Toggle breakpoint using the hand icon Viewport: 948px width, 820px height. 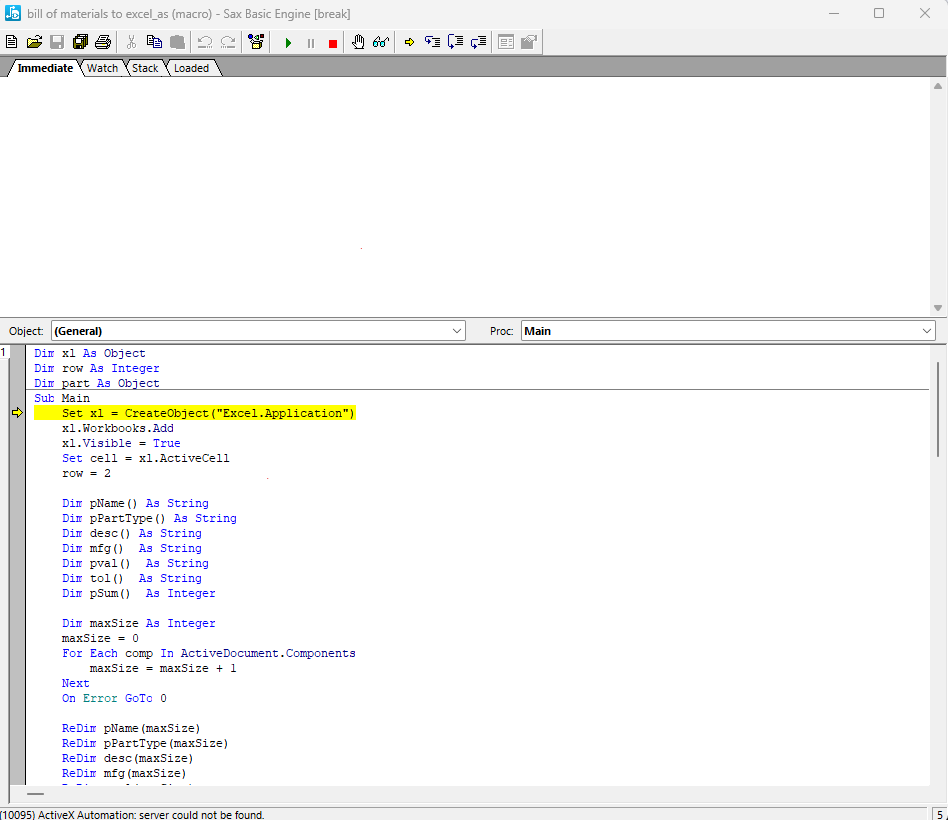point(358,42)
